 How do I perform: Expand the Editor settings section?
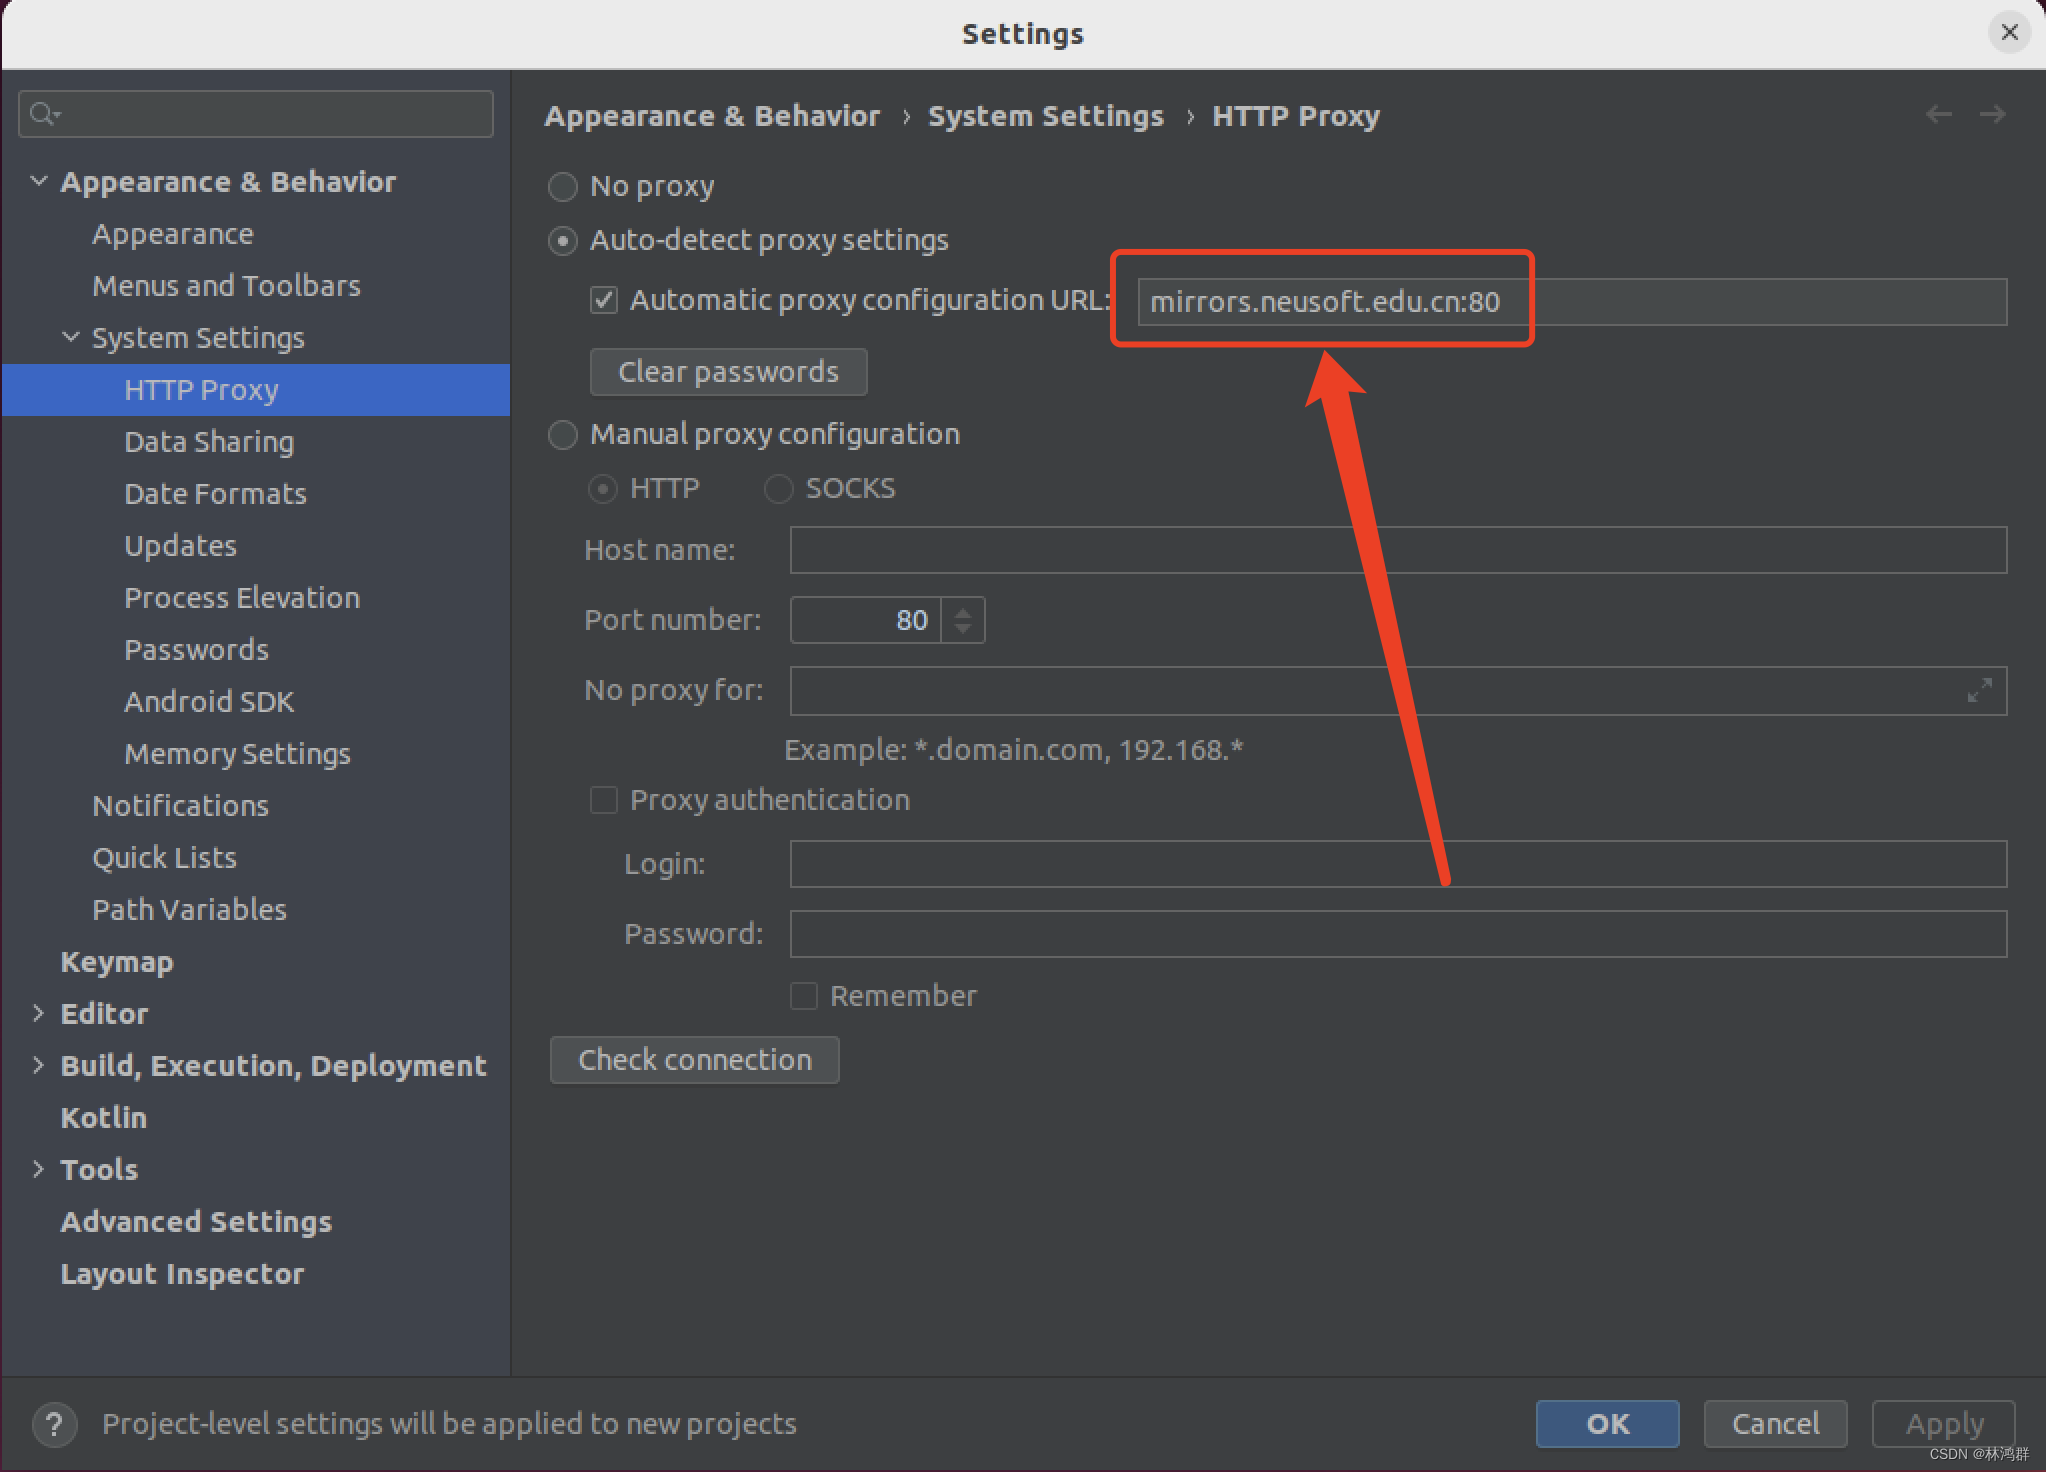point(39,1013)
